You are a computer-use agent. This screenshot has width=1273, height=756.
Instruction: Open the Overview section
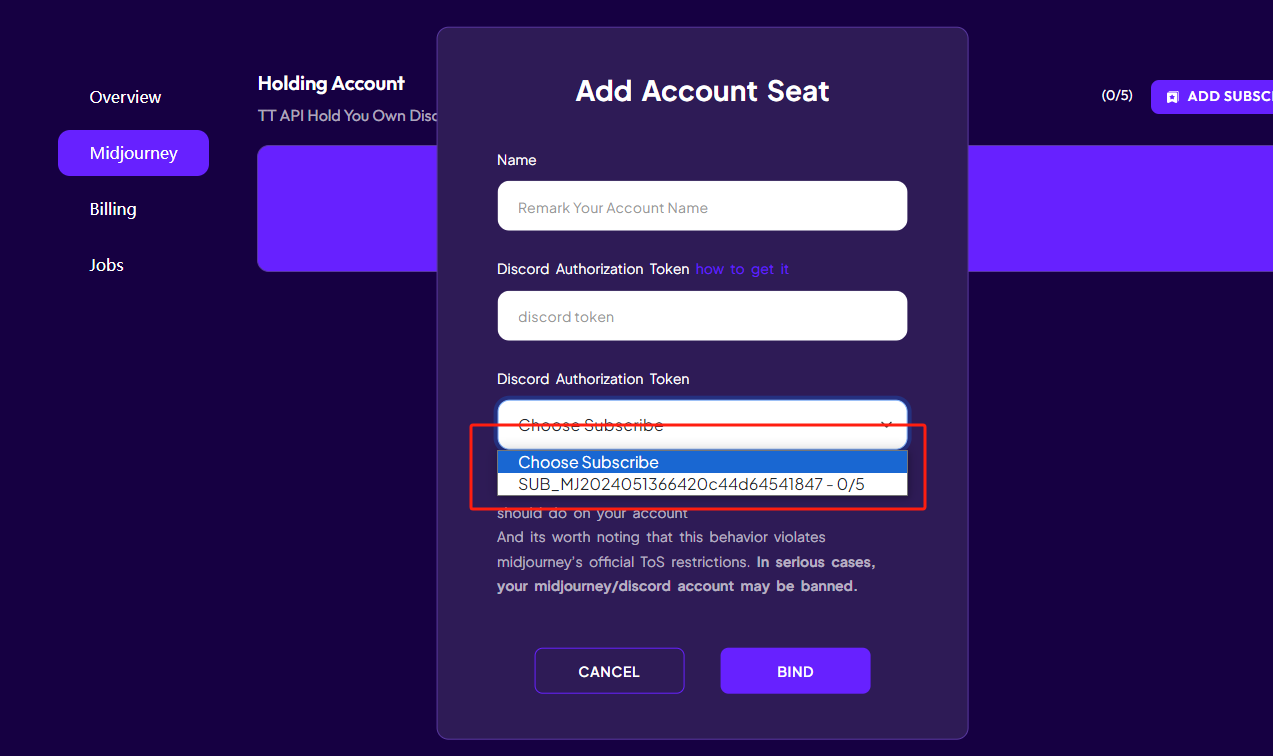[125, 96]
